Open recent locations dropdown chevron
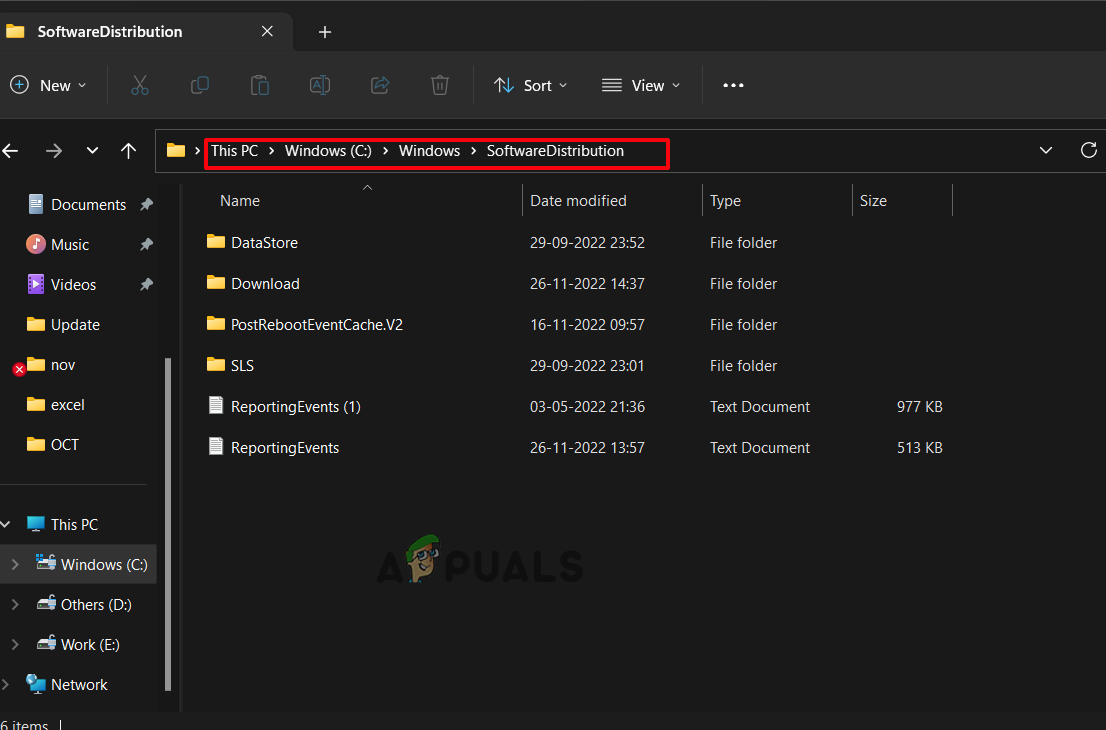The height and width of the screenshot is (730, 1106). click(92, 150)
